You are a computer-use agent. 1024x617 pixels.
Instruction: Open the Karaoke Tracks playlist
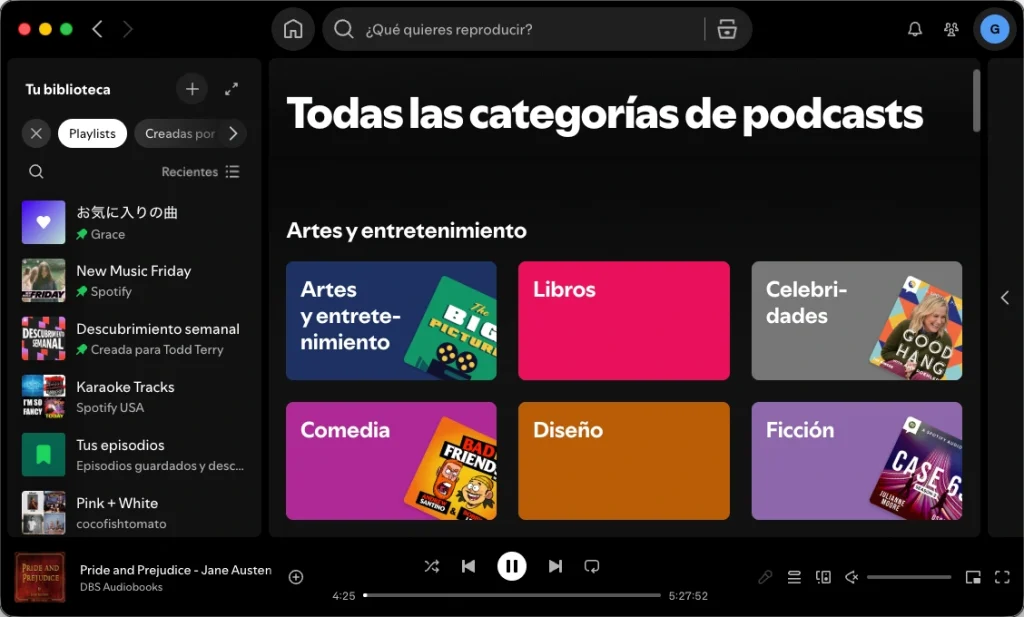click(x=134, y=396)
